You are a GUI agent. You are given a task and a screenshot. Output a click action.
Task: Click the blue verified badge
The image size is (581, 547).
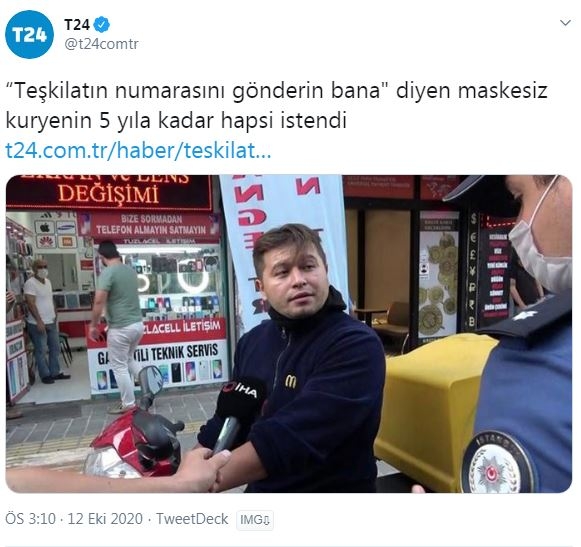(x=101, y=25)
